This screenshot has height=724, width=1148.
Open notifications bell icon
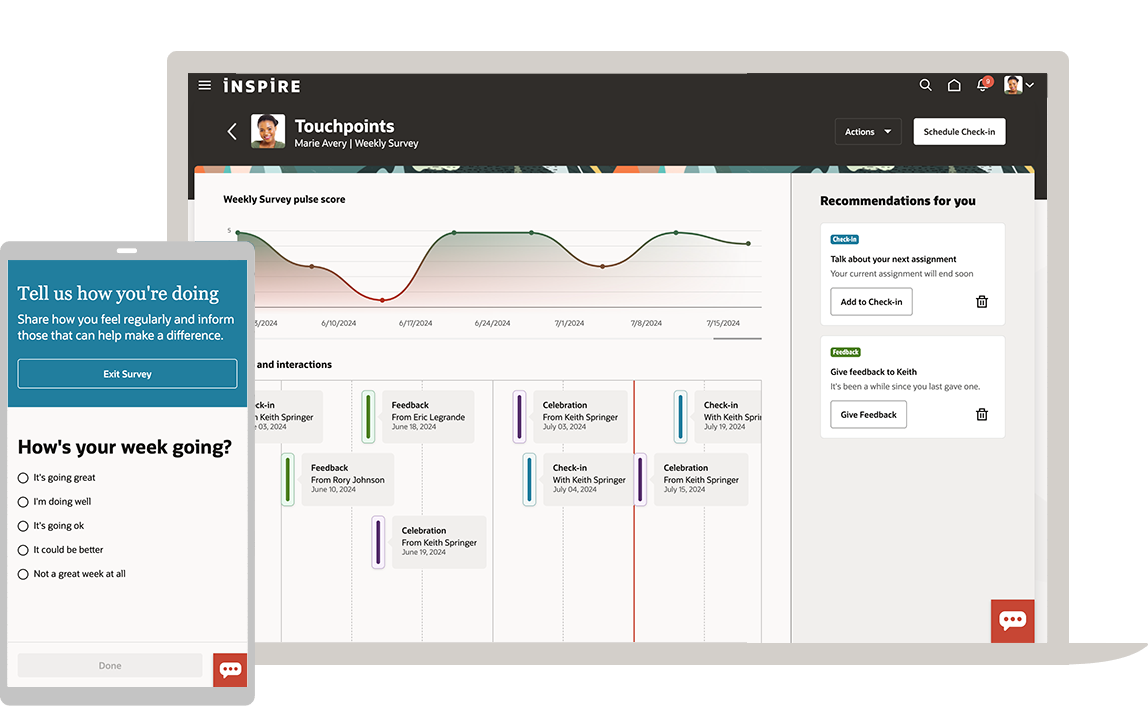click(x=983, y=86)
